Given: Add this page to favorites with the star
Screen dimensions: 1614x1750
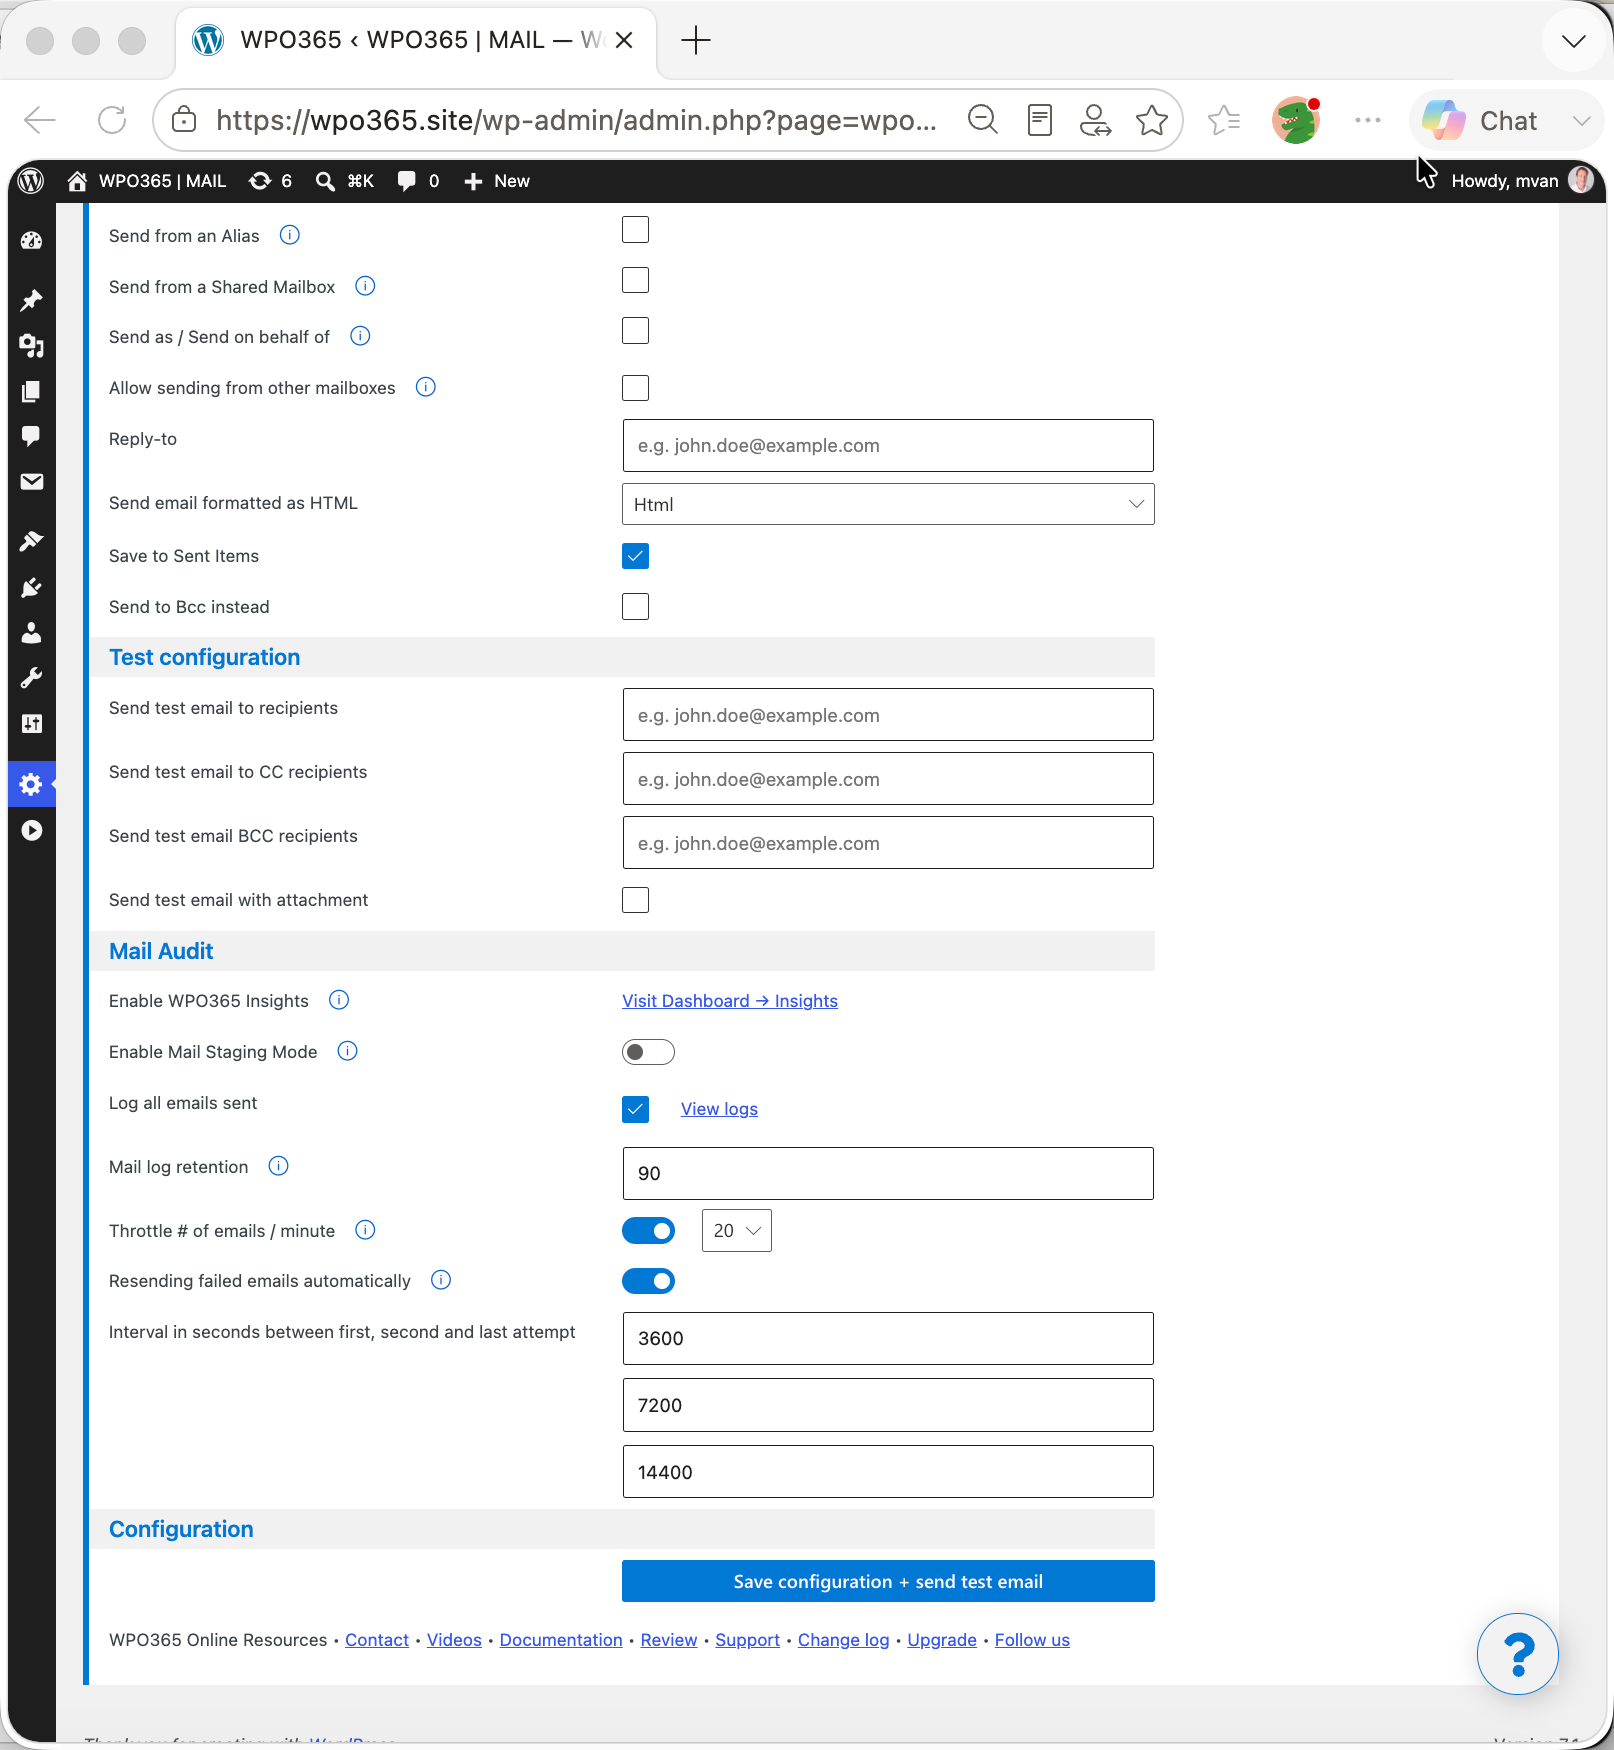Looking at the screenshot, I should (x=1152, y=121).
